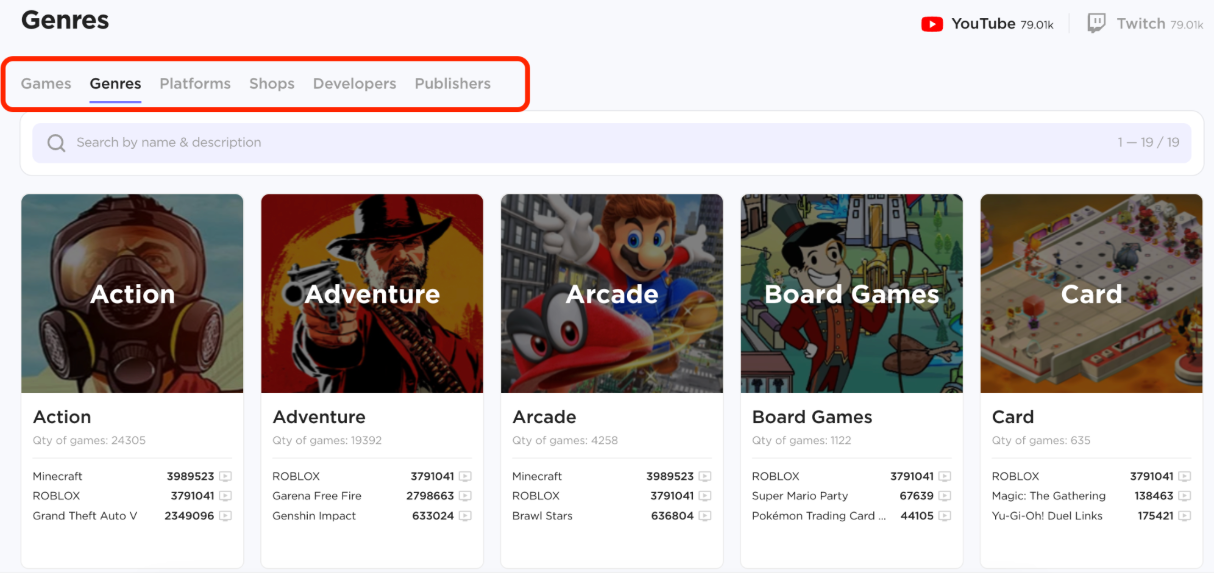Open Grand Theft Auto V entry
Image resolution: width=1214 pixels, height=573 pixels.
tap(85, 516)
